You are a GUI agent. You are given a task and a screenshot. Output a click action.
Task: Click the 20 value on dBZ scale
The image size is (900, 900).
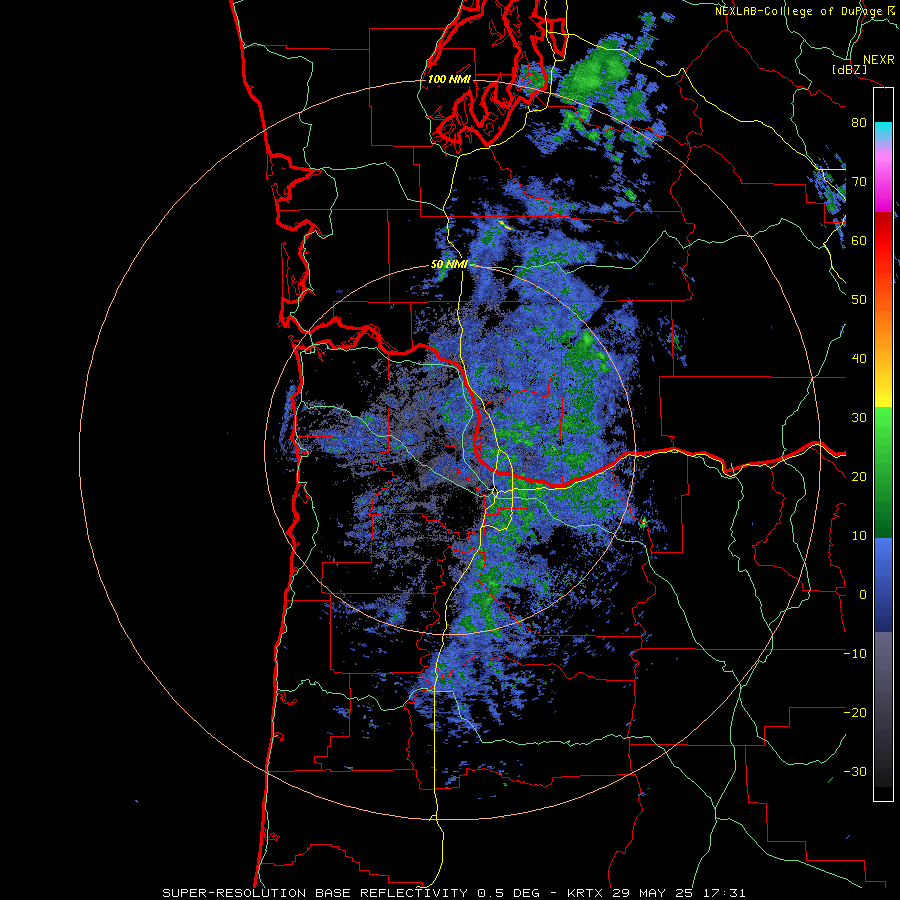pos(859,477)
